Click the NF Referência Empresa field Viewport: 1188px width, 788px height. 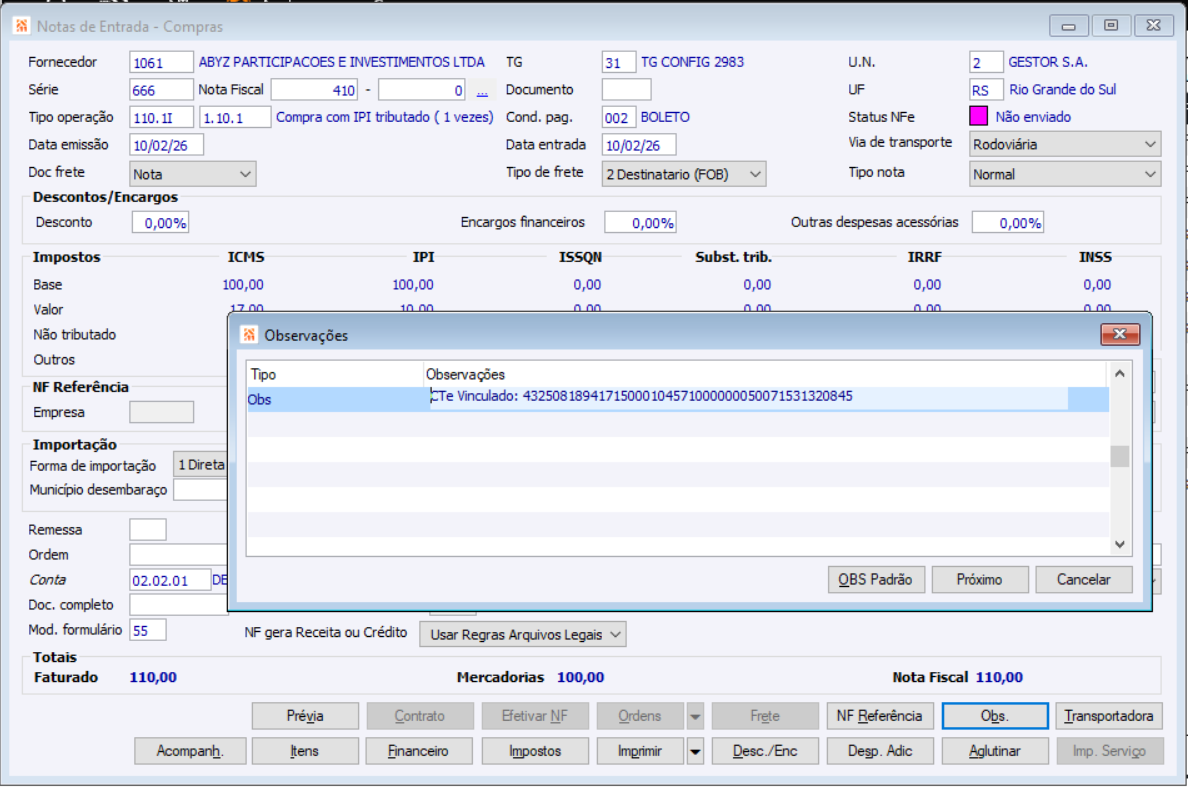coord(161,412)
